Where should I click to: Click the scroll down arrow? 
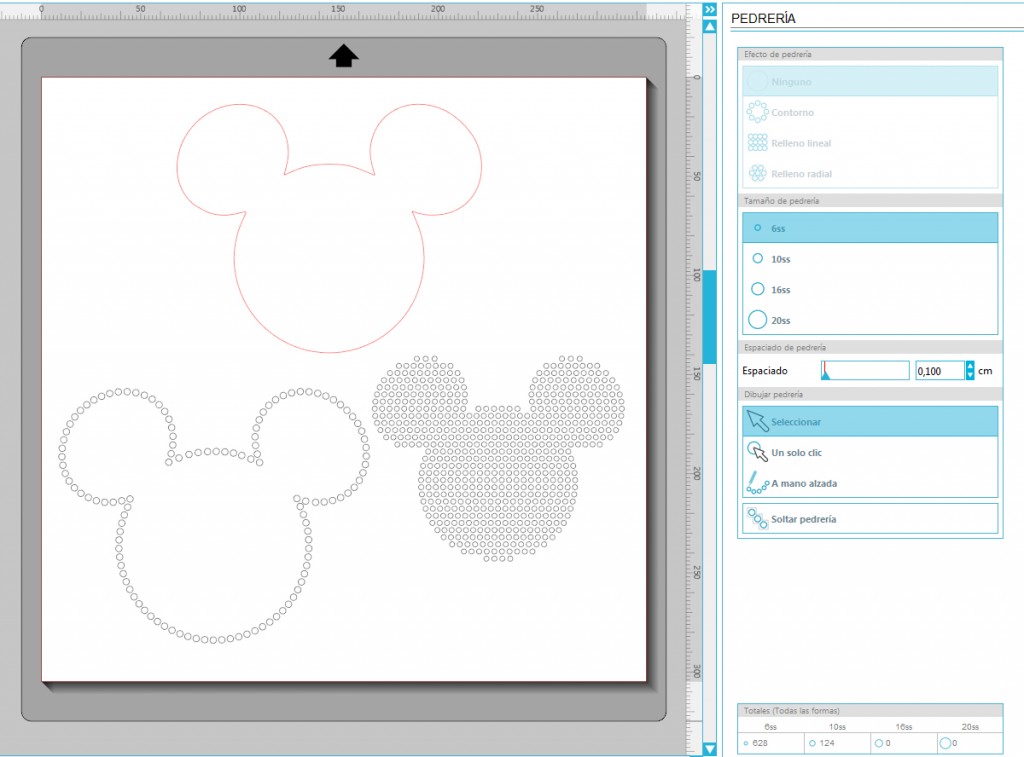pos(710,749)
